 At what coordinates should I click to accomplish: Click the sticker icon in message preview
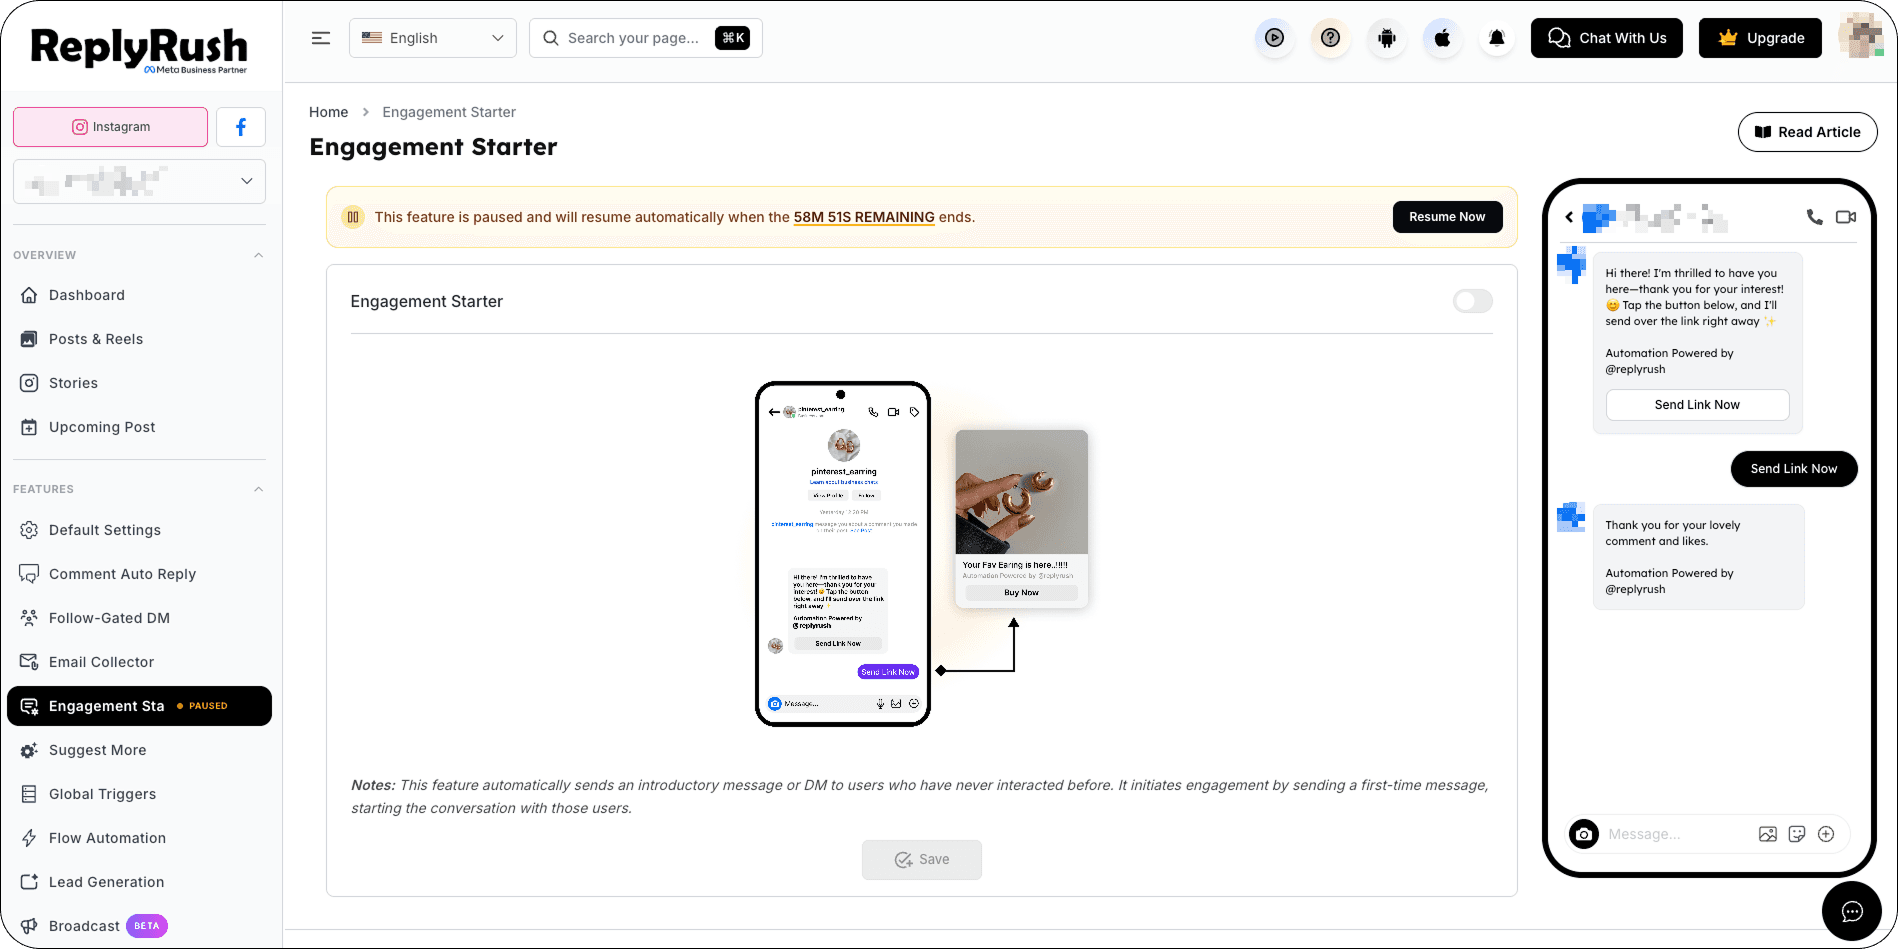coord(1797,834)
